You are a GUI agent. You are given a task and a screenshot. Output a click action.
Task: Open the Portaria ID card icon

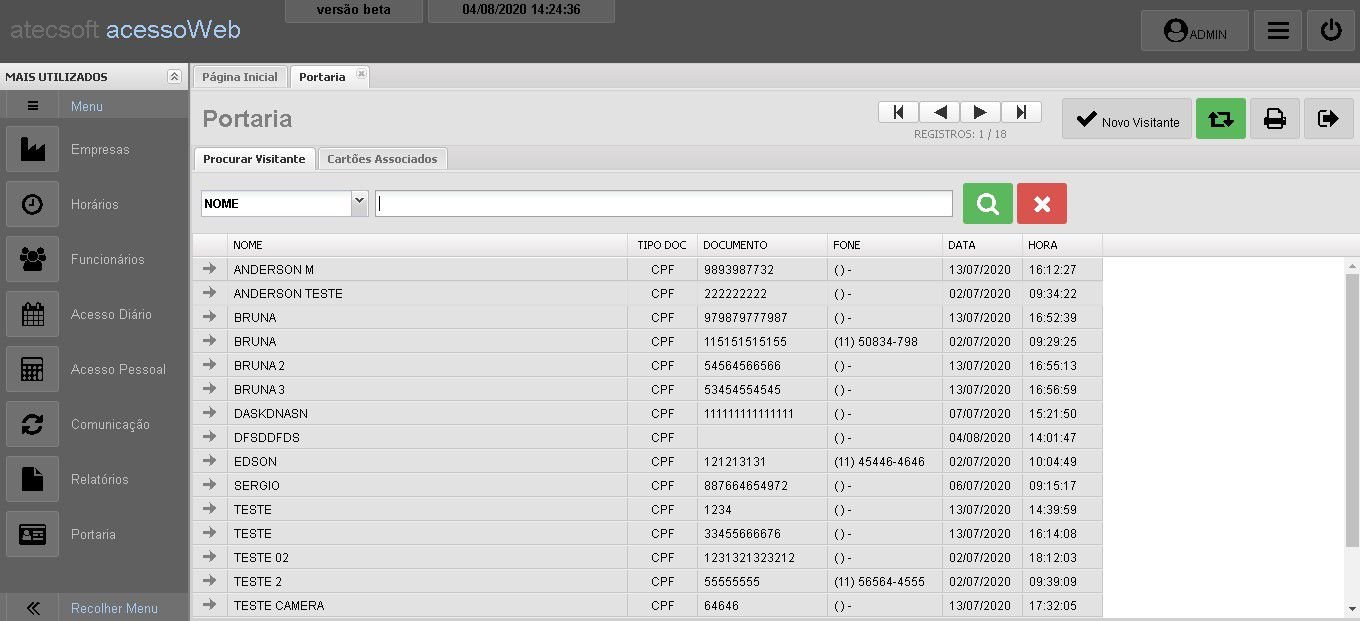point(33,535)
